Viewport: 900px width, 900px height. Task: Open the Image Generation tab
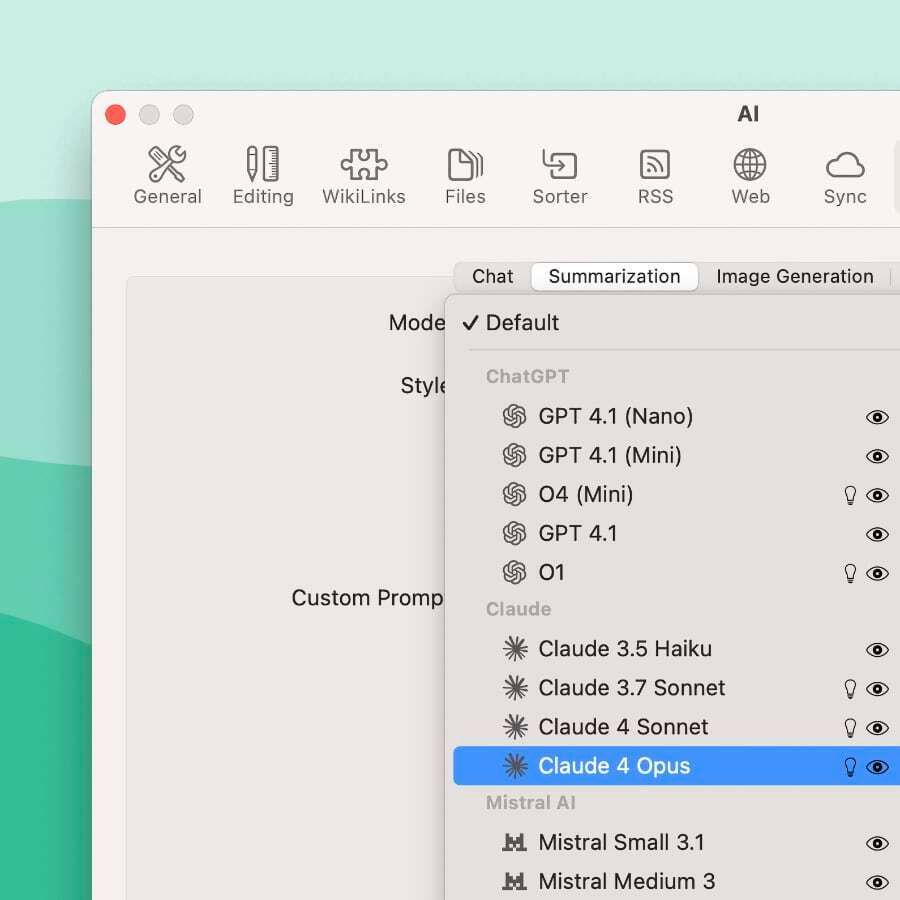(795, 277)
